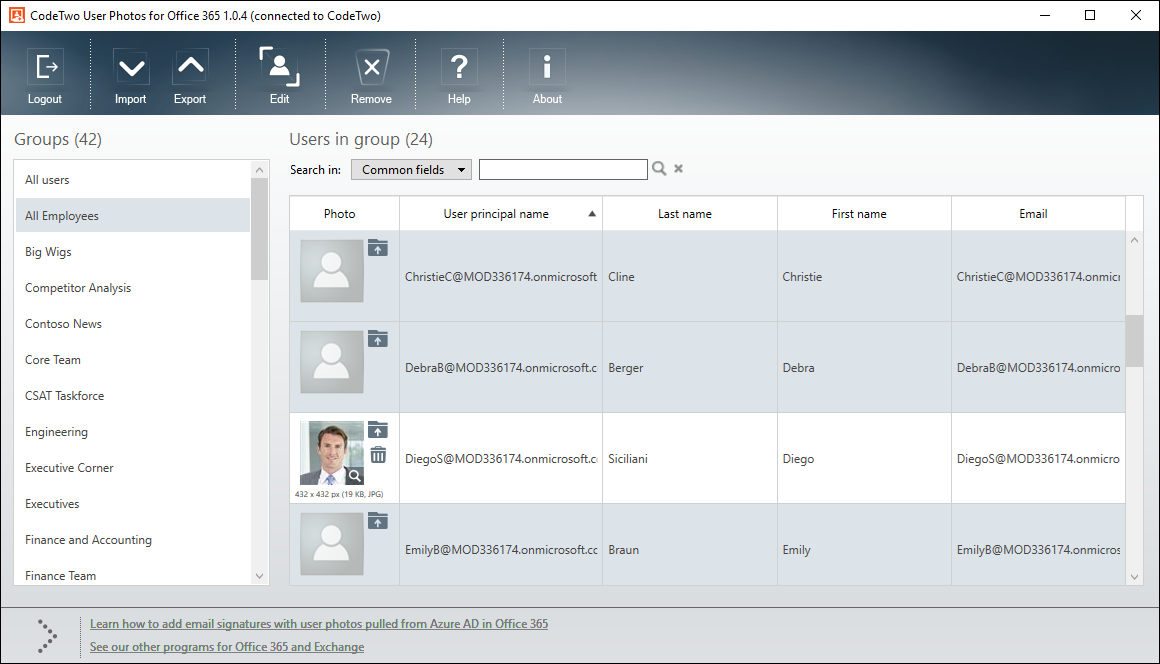Image resolution: width=1160 pixels, height=664 pixels.
Task: Sort by the Photo column header
Action: 345,214
